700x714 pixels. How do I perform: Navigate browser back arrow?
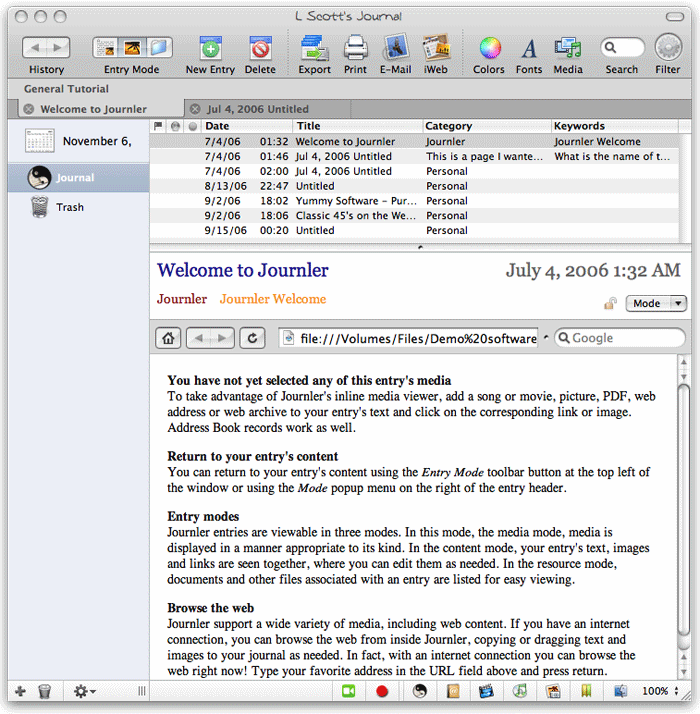coord(199,338)
